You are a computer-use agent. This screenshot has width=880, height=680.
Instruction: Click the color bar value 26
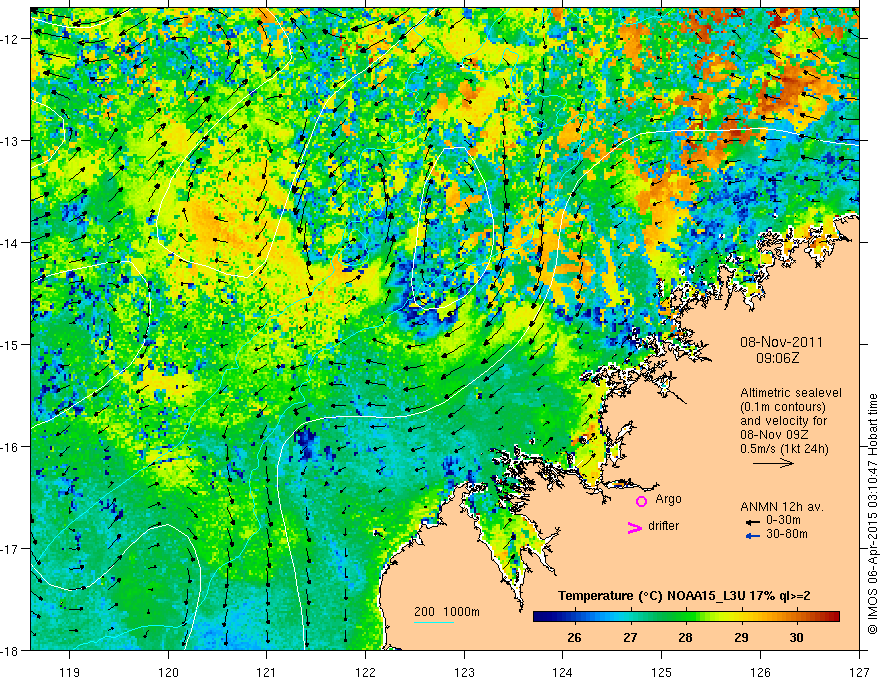(x=574, y=637)
